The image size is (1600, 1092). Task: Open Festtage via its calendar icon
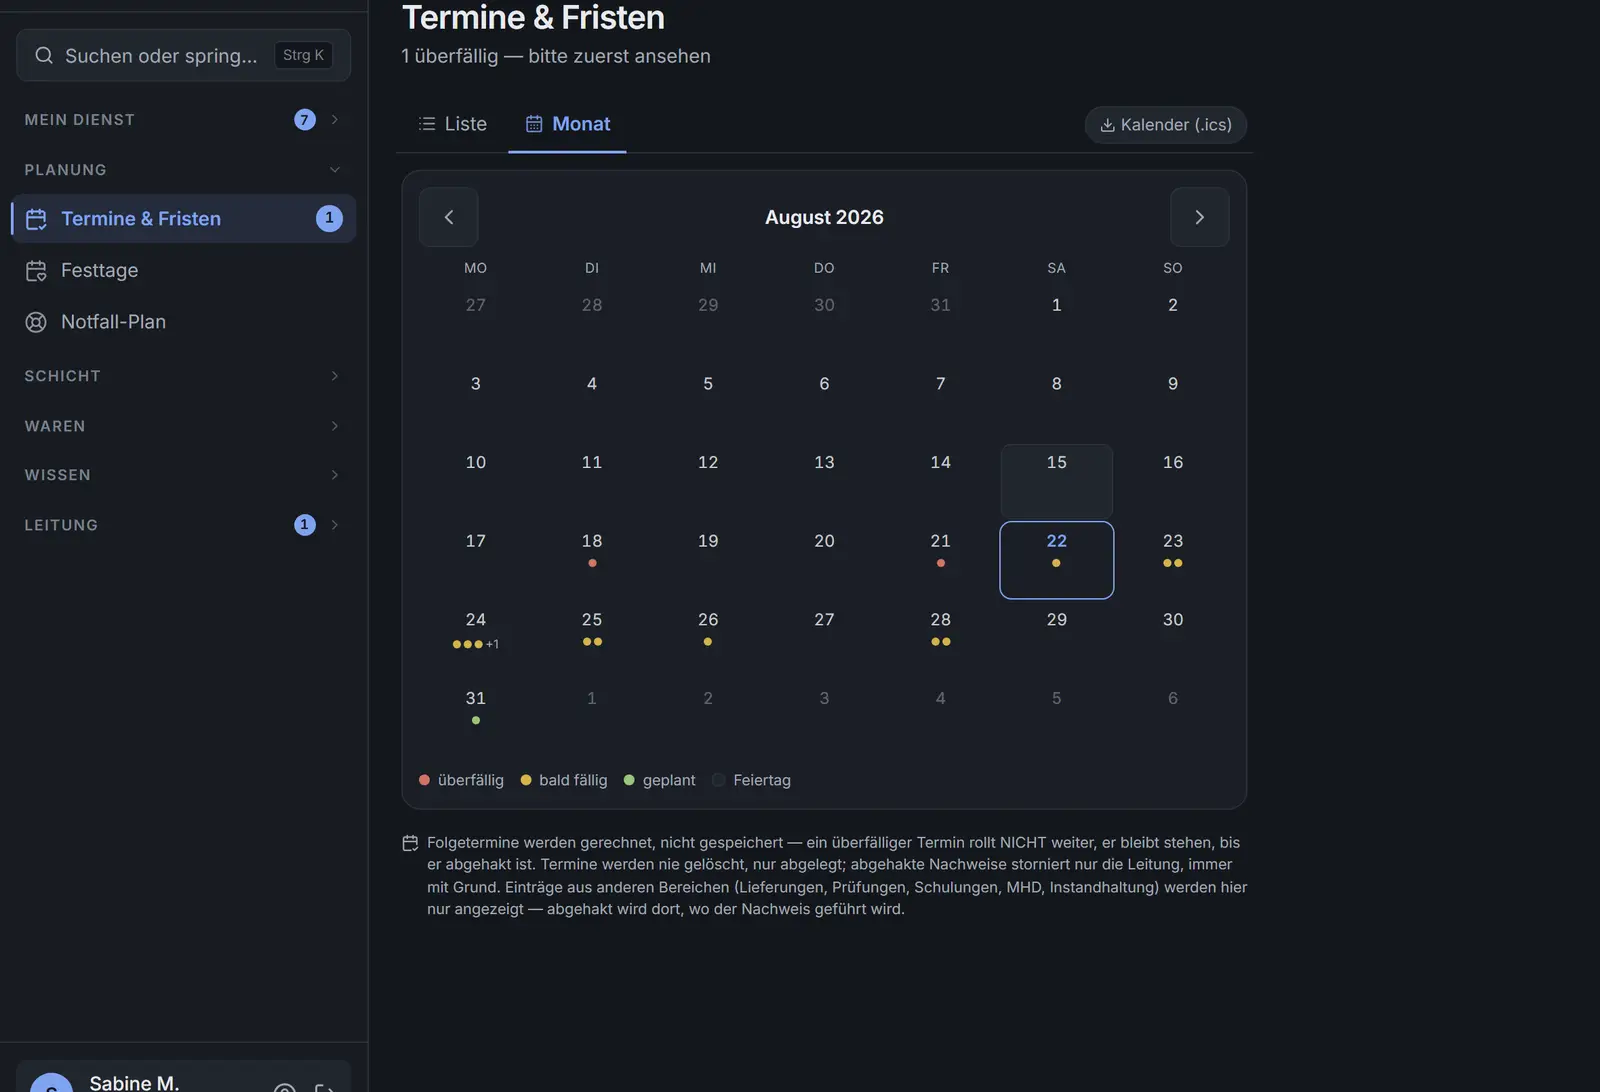pos(36,271)
